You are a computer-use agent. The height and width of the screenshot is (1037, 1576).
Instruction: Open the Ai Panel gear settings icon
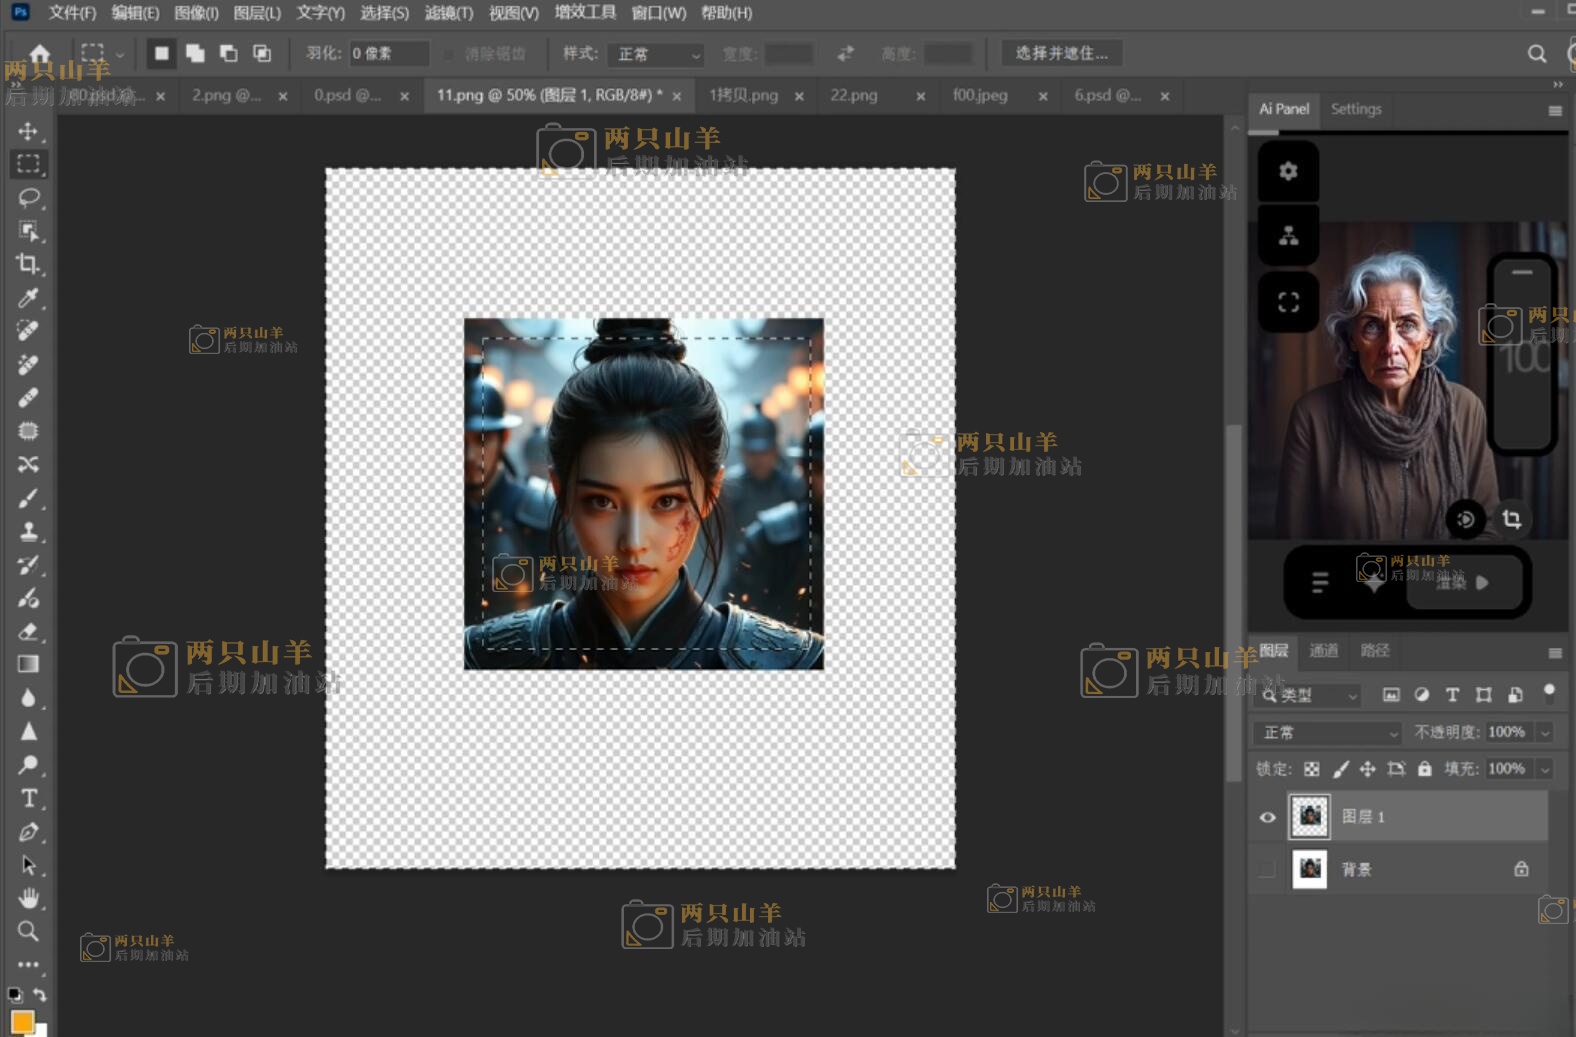1288,171
